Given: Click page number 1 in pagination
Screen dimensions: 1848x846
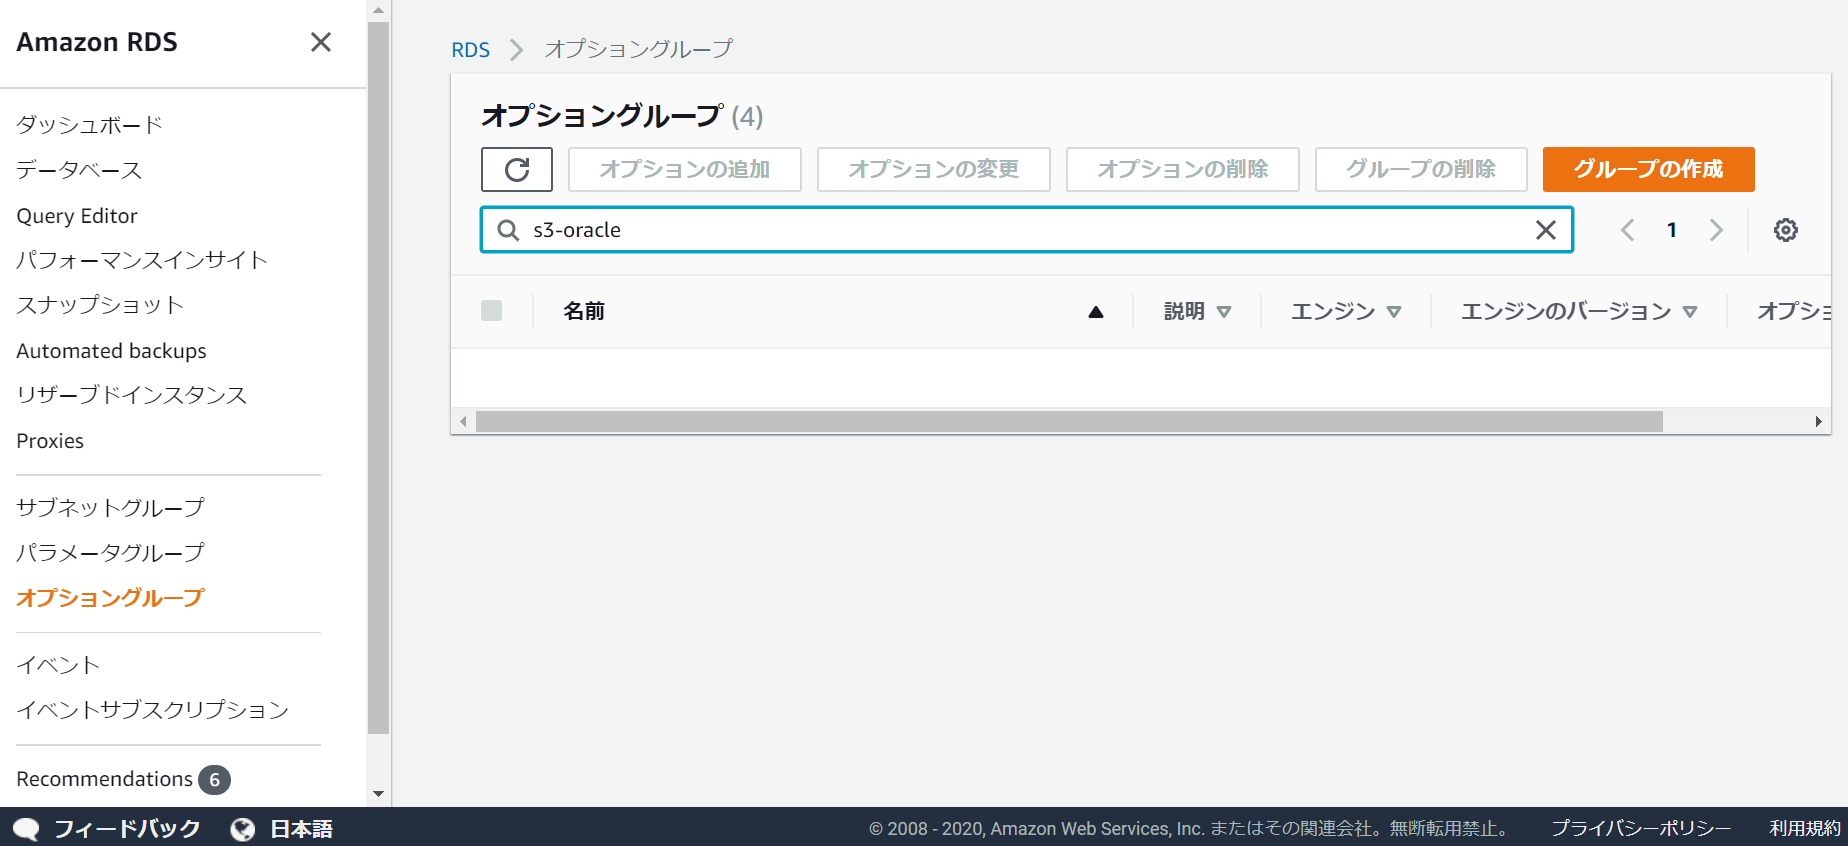Looking at the screenshot, I should pyautogui.click(x=1671, y=230).
